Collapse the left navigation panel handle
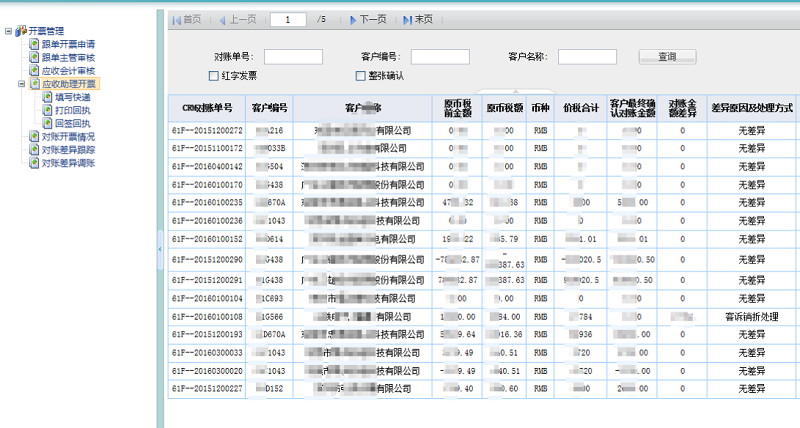 [x=160, y=249]
